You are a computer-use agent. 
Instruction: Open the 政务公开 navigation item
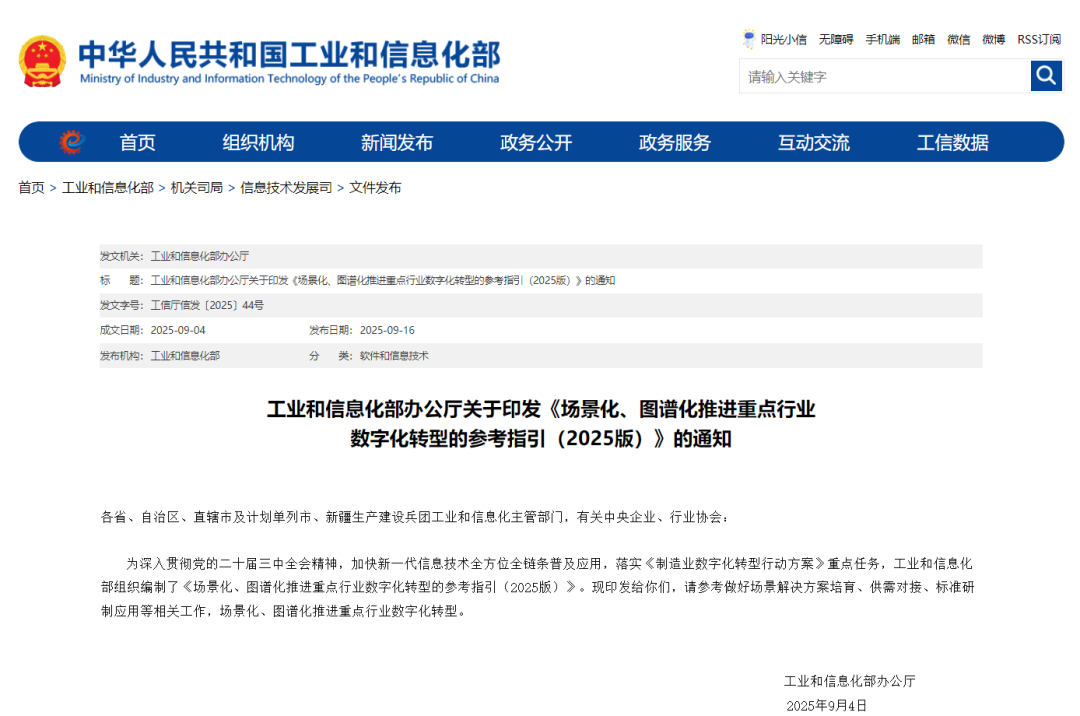[536, 143]
